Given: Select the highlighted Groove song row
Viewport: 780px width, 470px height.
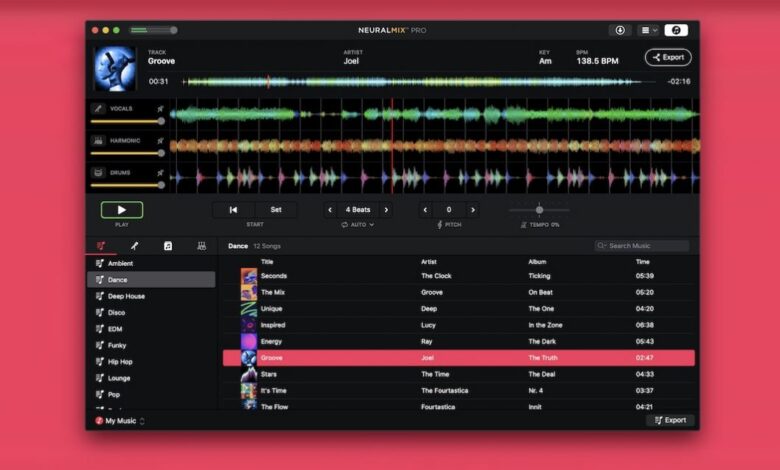Looking at the screenshot, I should (x=459, y=358).
